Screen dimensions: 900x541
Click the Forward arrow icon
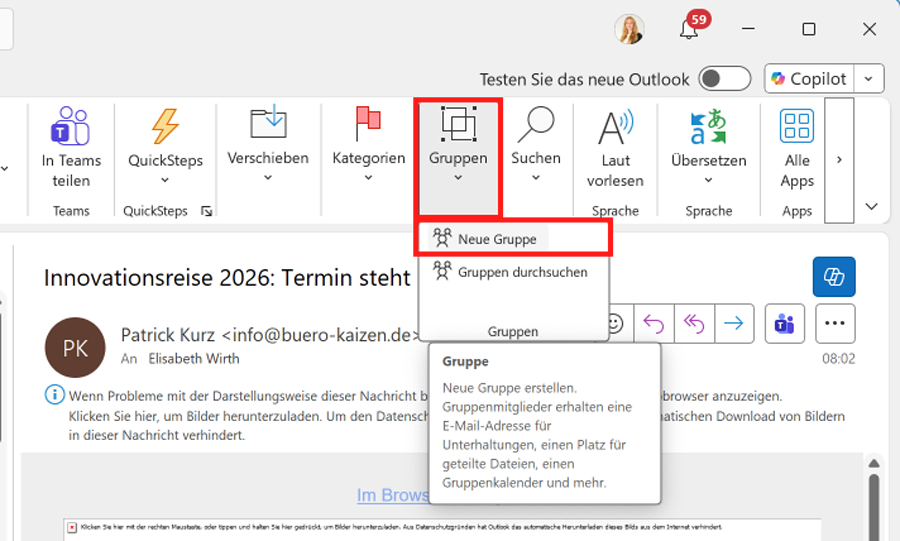coord(734,324)
